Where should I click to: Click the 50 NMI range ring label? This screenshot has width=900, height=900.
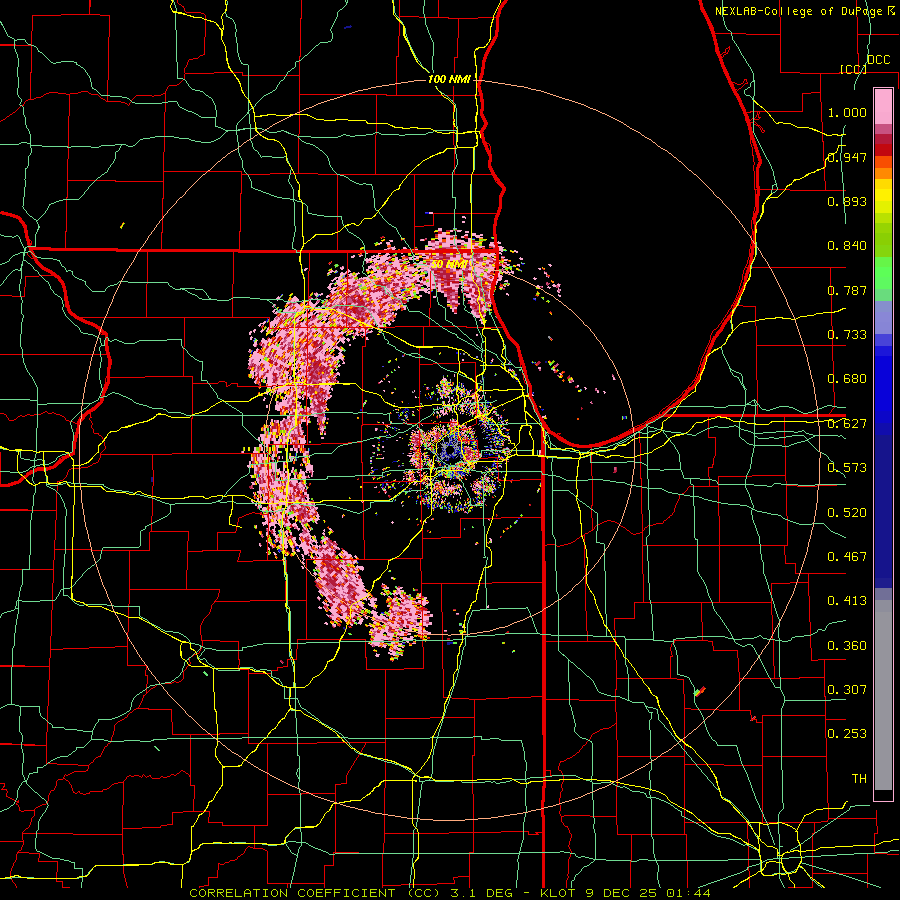449,264
